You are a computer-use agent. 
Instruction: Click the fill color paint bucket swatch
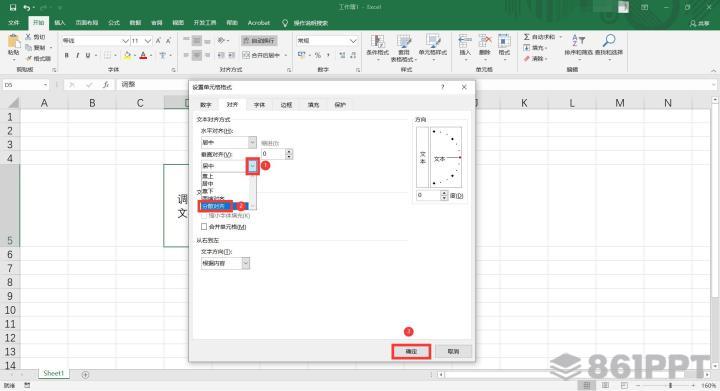click(x=127, y=56)
